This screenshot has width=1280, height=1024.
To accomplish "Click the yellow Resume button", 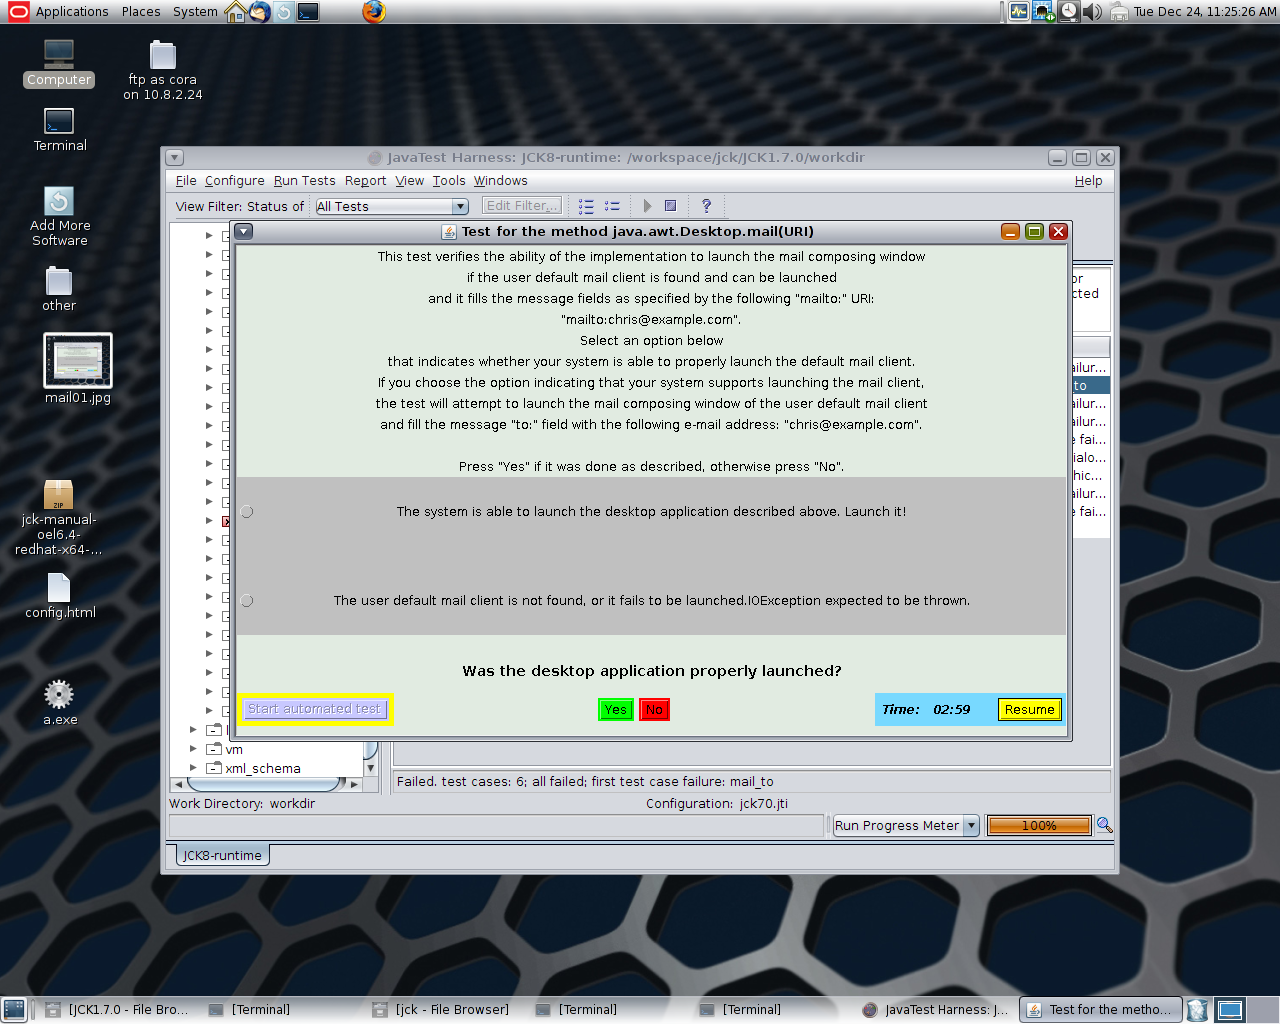I will [1029, 710].
